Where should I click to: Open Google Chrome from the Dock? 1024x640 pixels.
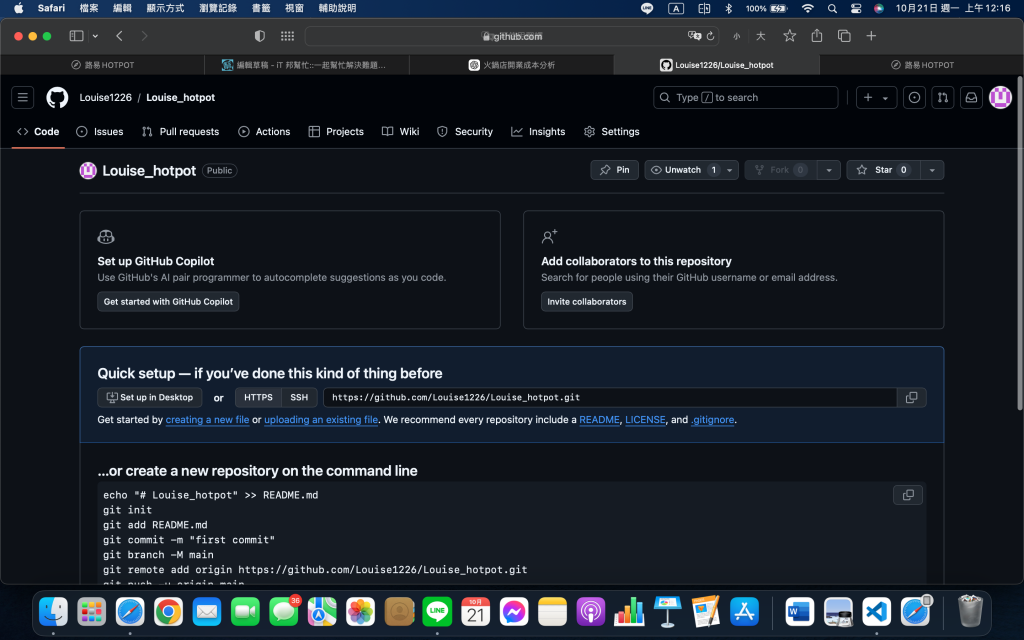[x=168, y=613]
